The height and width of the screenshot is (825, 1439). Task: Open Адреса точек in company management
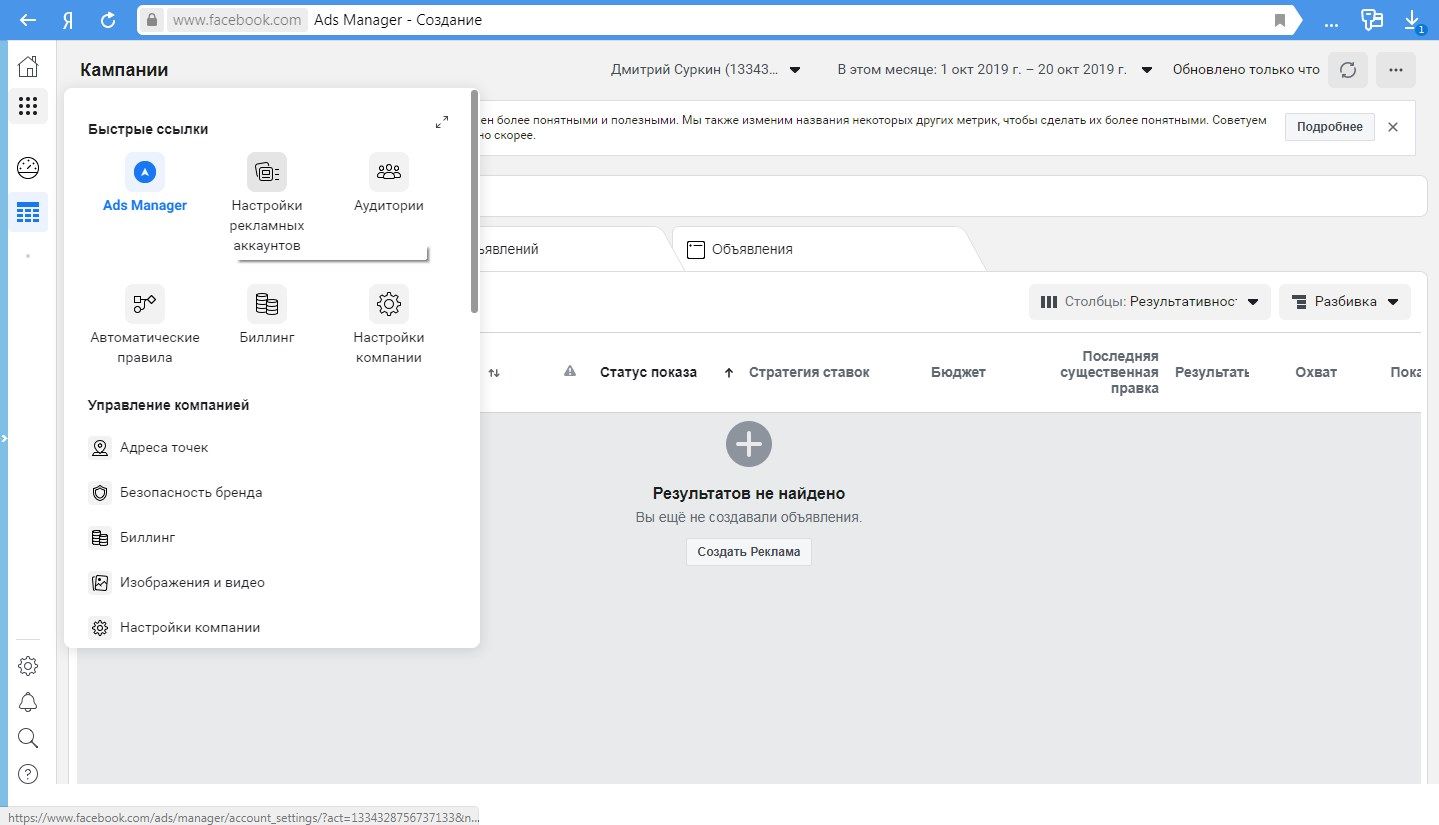pyautogui.click(x=164, y=448)
